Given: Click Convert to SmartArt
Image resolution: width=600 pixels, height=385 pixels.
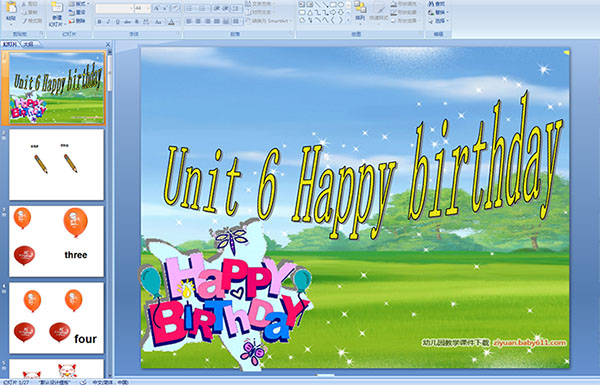Looking at the screenshot, I should pos(269,21).
